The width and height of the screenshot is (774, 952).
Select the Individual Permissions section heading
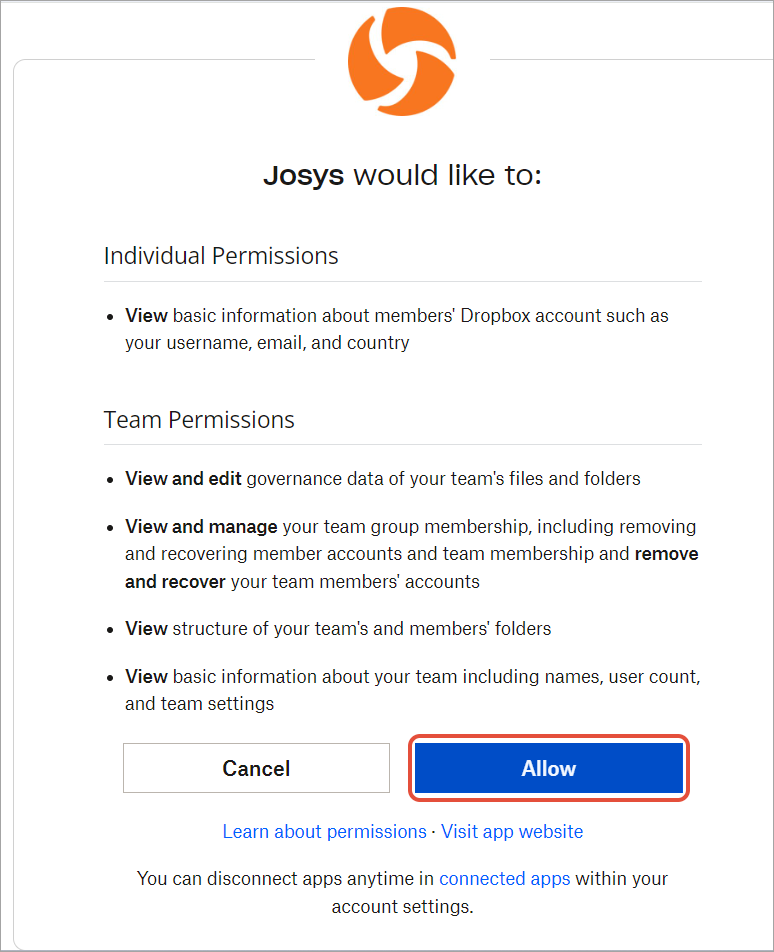coord(220,256)
